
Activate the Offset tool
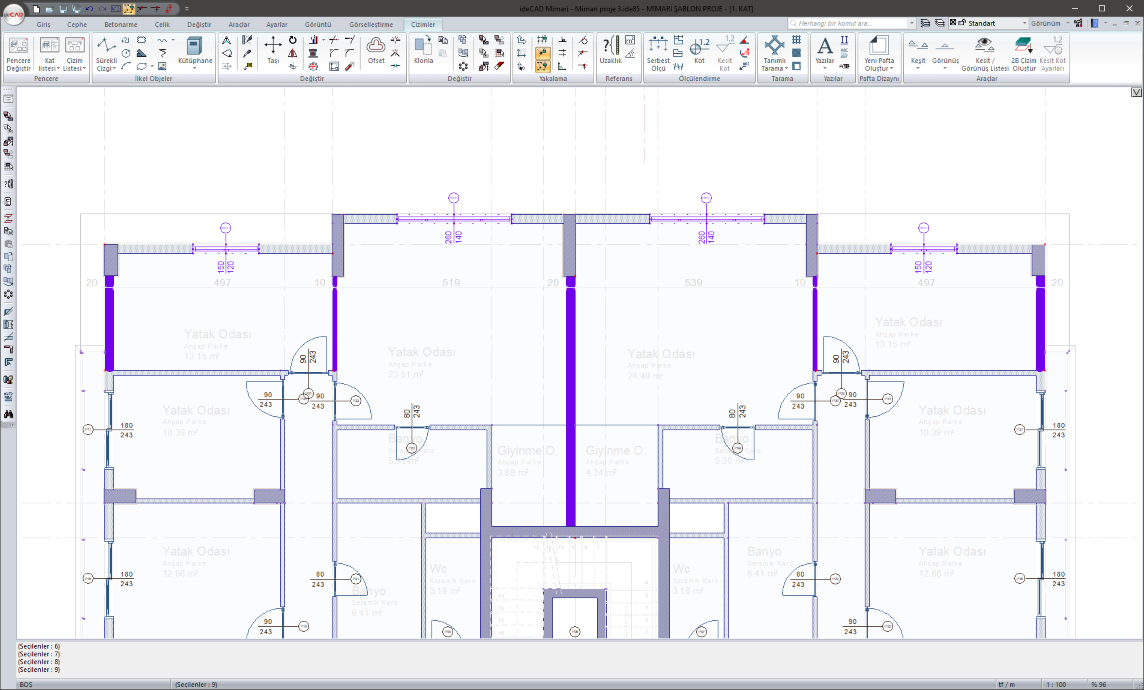tap(376, 50)
